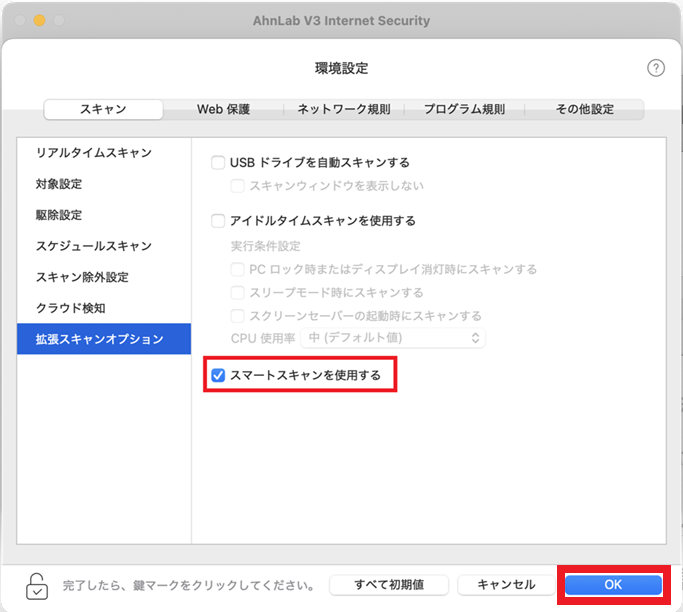Click the lock icon to save settings
683x612 pixels.
pos(37,586)
